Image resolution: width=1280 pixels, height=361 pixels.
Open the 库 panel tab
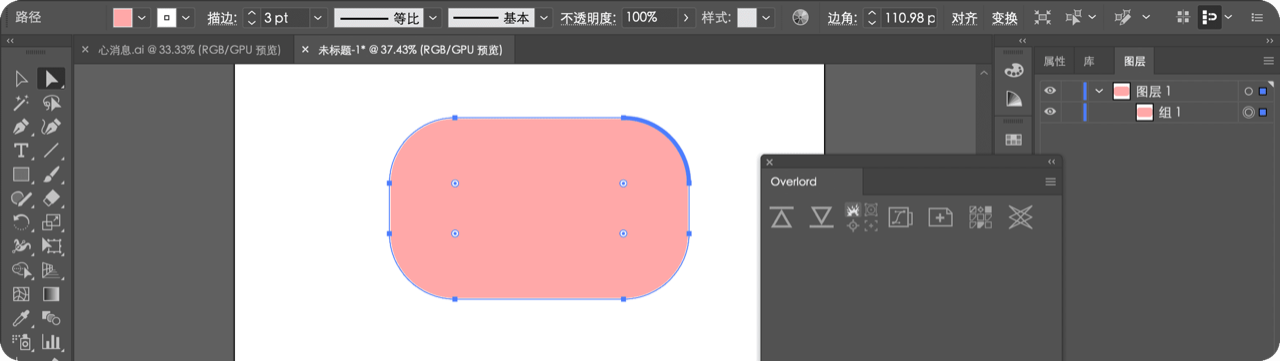pos(1089,61)
